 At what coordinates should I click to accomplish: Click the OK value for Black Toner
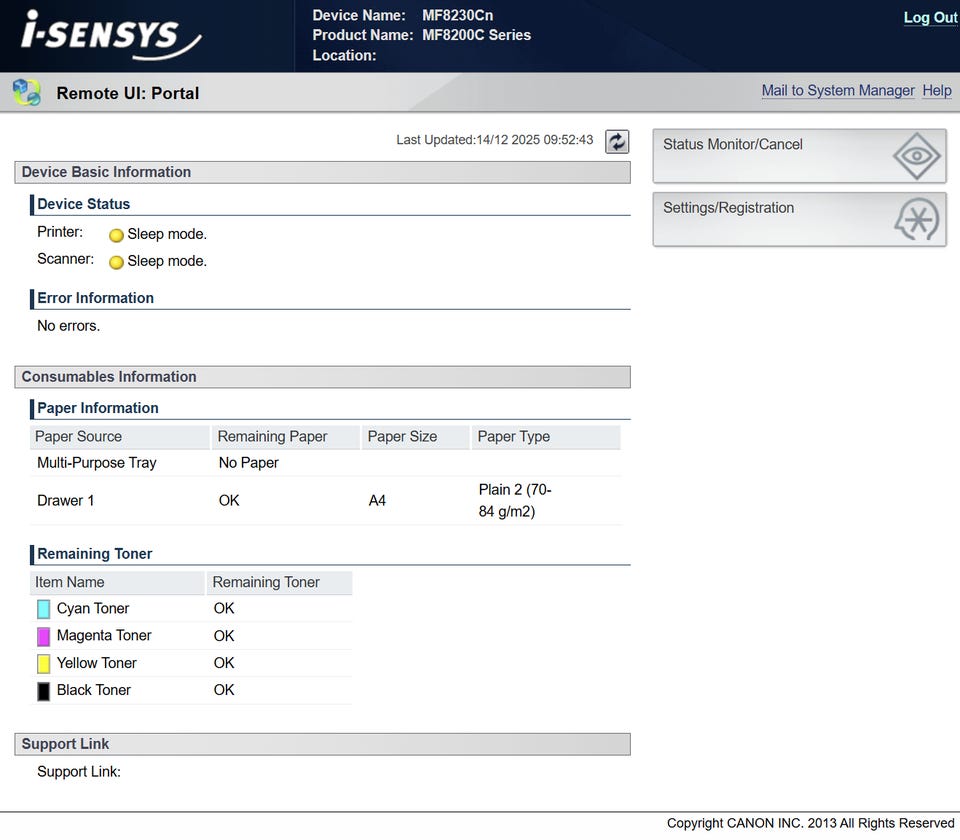[224, 691]
